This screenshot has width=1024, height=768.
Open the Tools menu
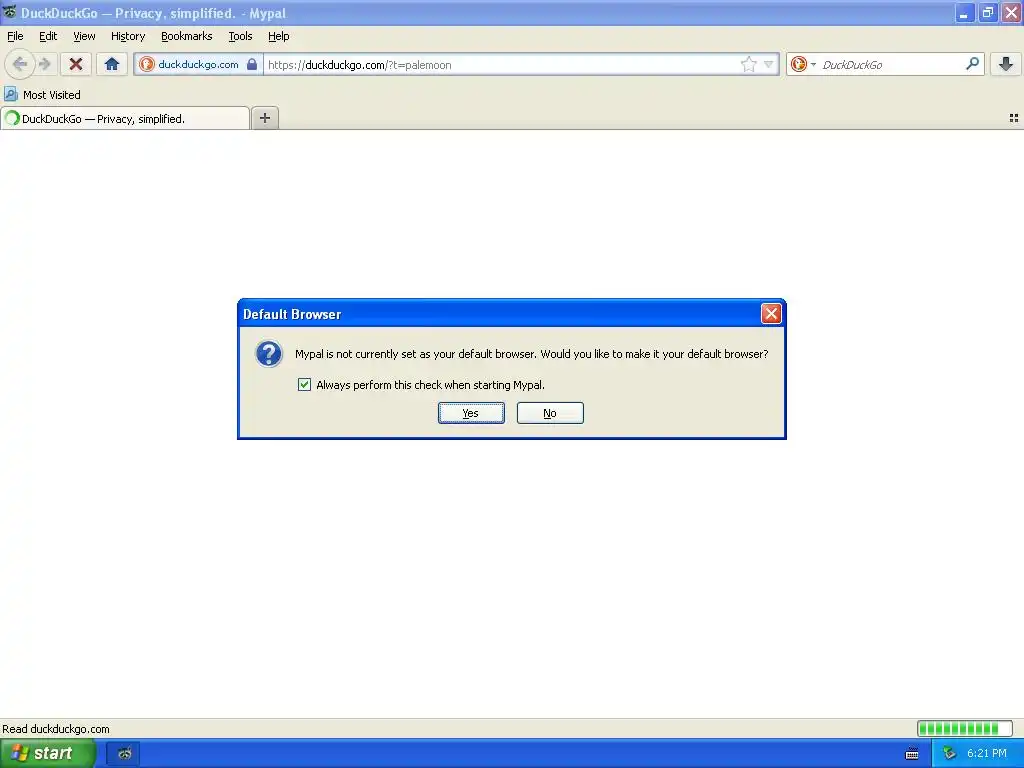(240, 36)
